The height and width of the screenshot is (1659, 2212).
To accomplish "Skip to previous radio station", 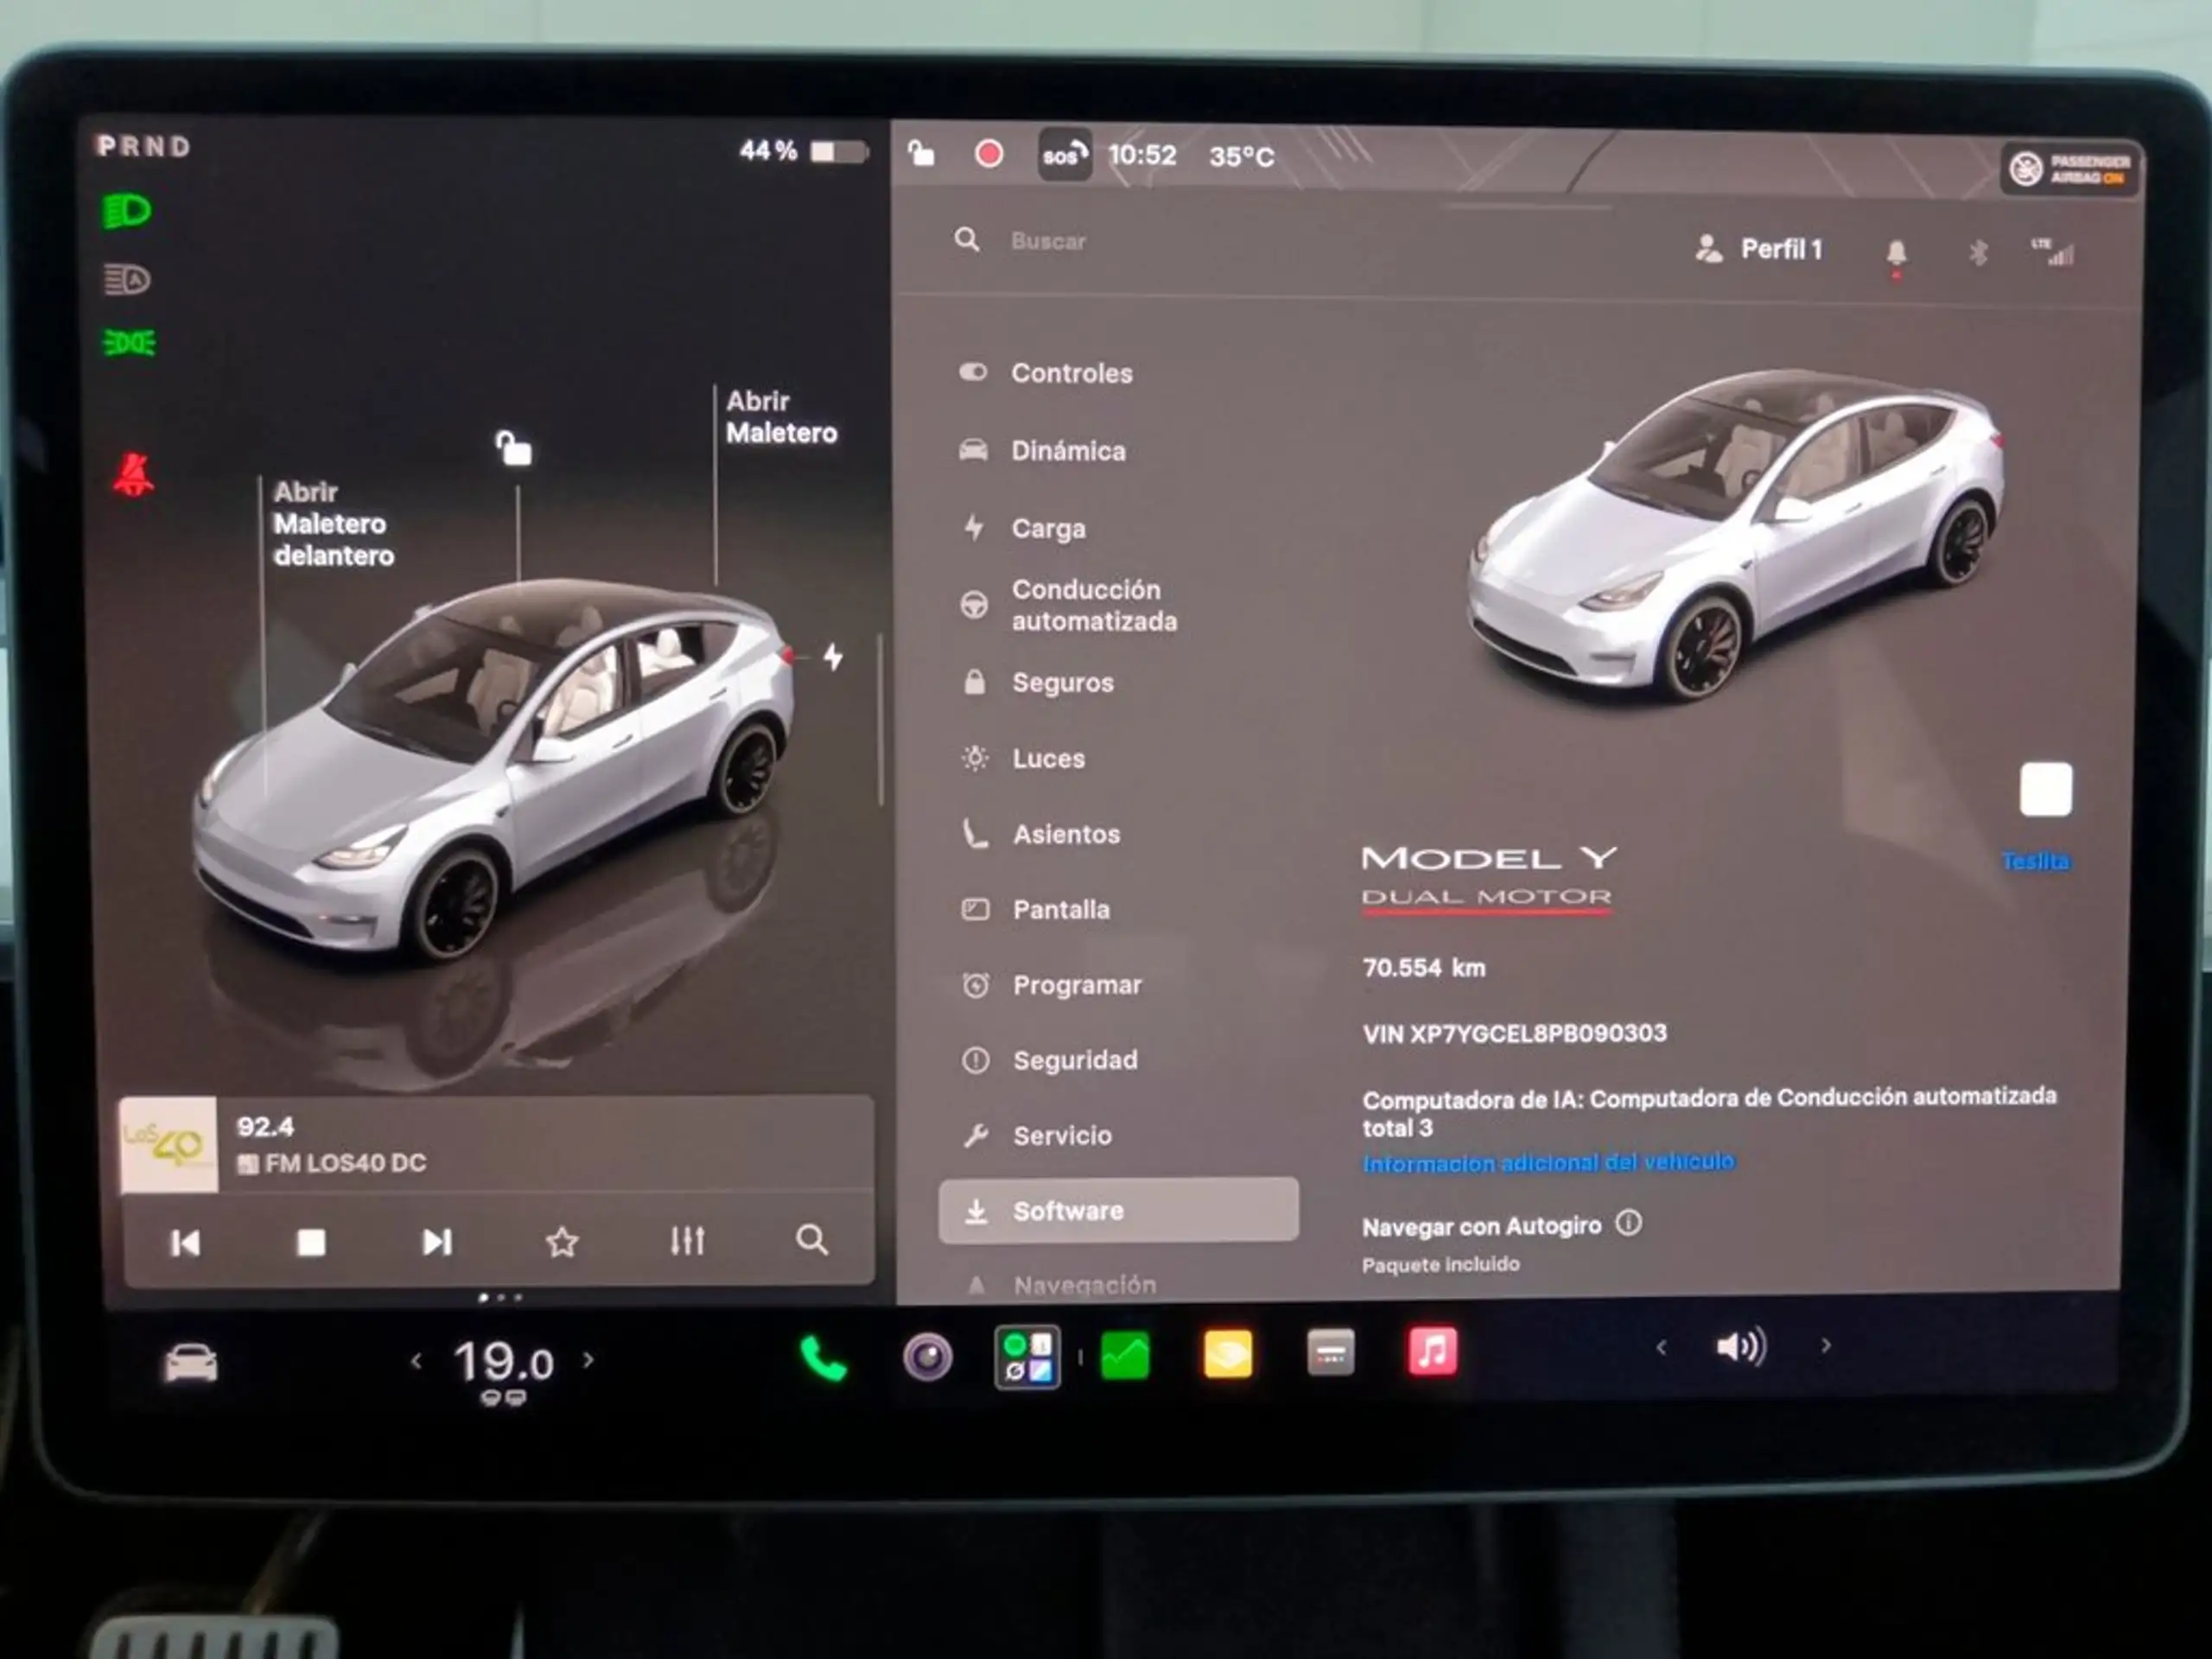I will pos(185,1243).
